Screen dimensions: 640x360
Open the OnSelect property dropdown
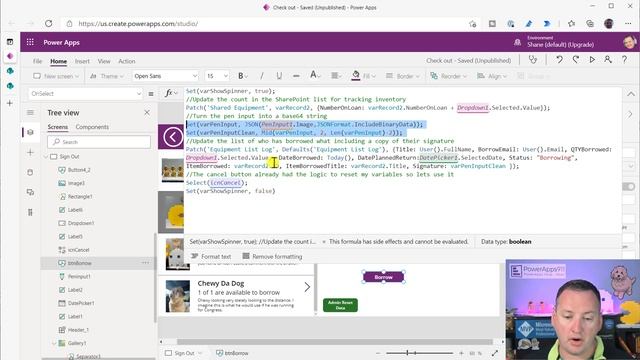[86, 94]
